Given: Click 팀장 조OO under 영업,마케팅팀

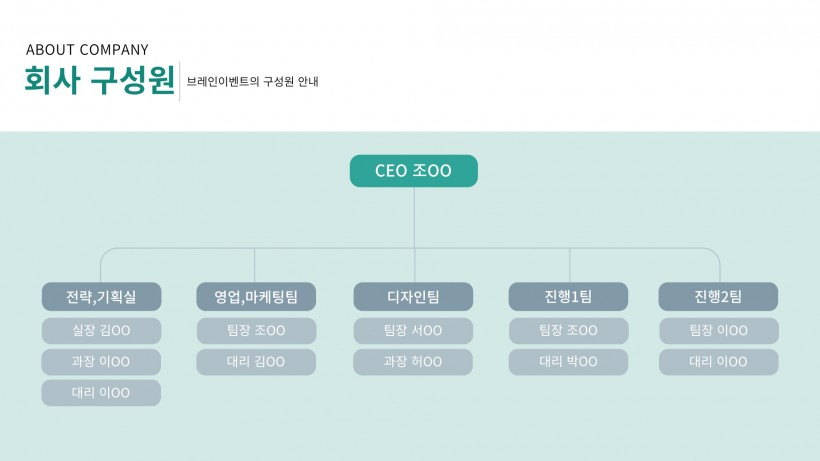Looking at the screenshot, I should click(x=256, y=331).
